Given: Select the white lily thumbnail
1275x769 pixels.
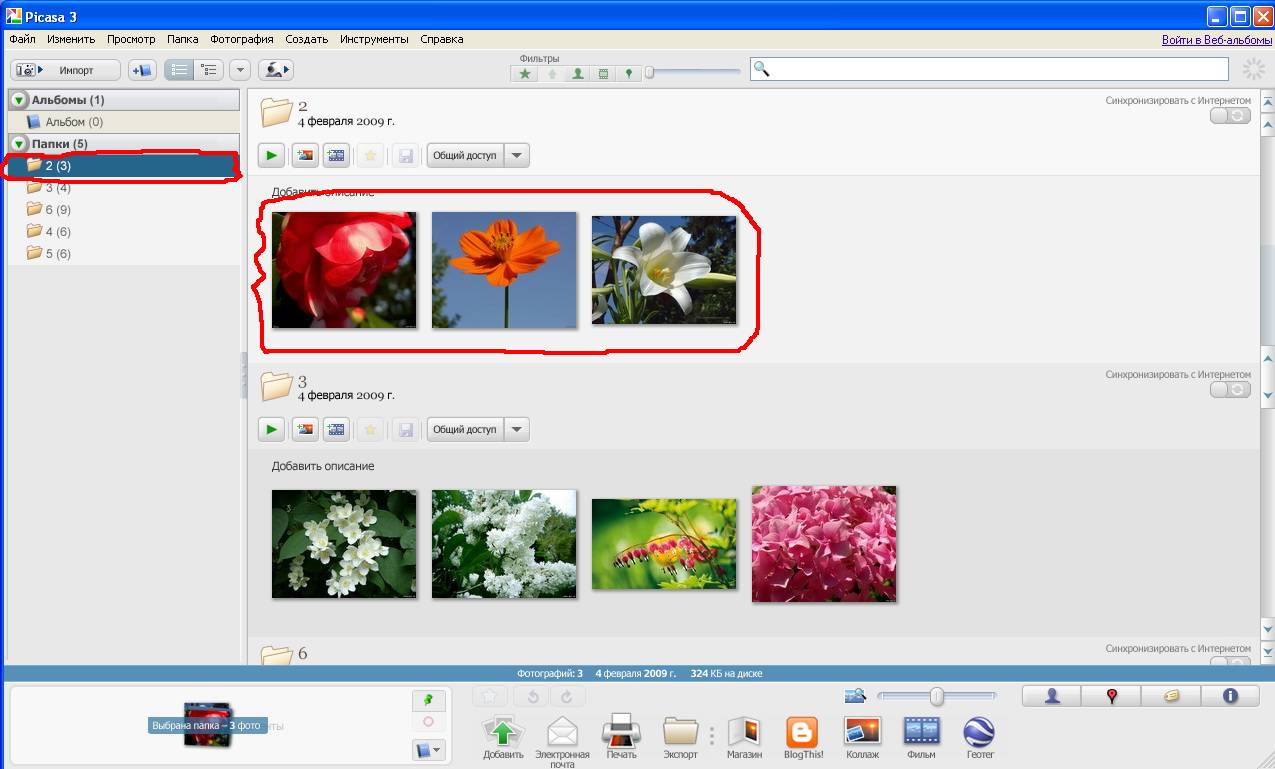Looking at the screenshot, I should click(x=664, y=270).
